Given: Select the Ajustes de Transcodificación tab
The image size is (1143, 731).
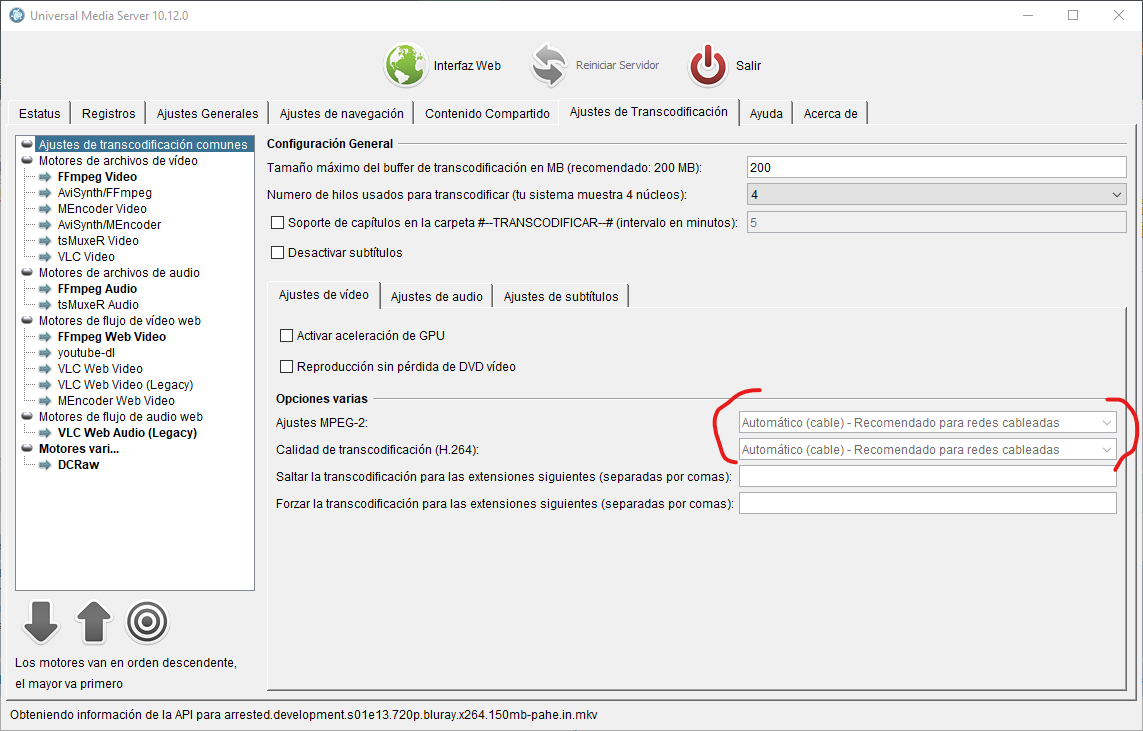Looking at the screenshot, I should coord(649,112).
